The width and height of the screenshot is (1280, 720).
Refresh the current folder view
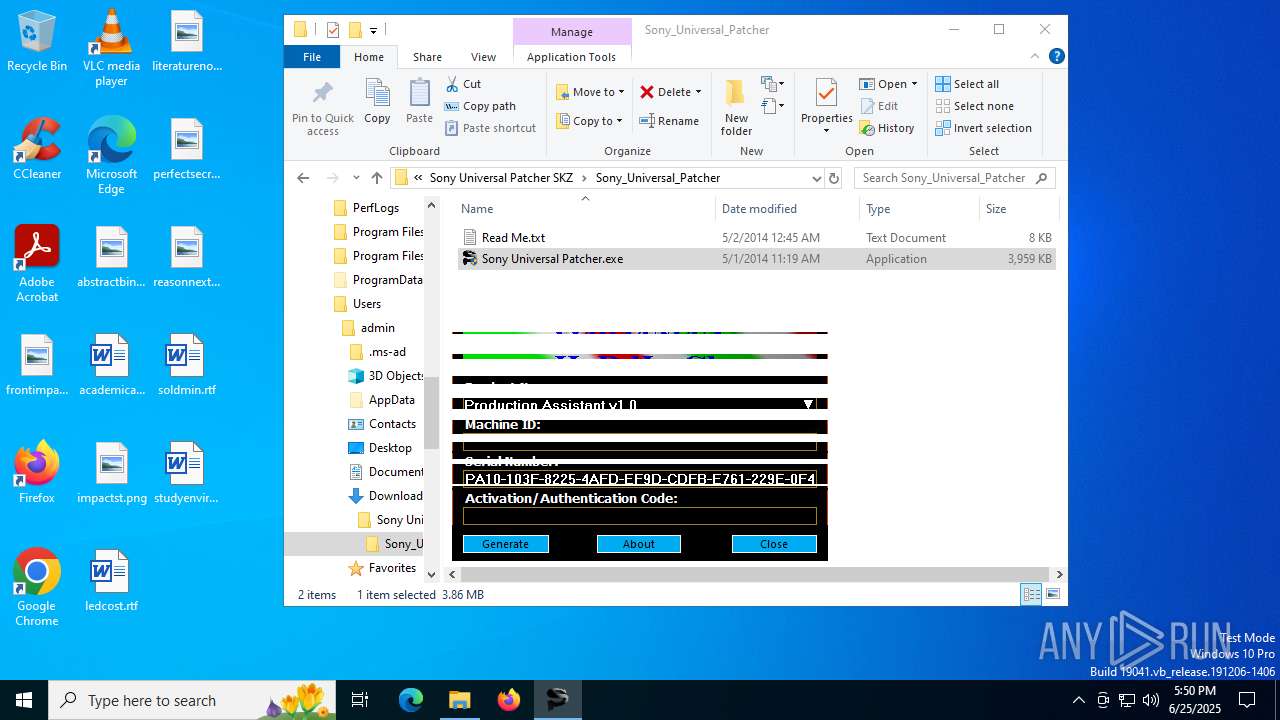pyautogui.click(x=834, y=178)
